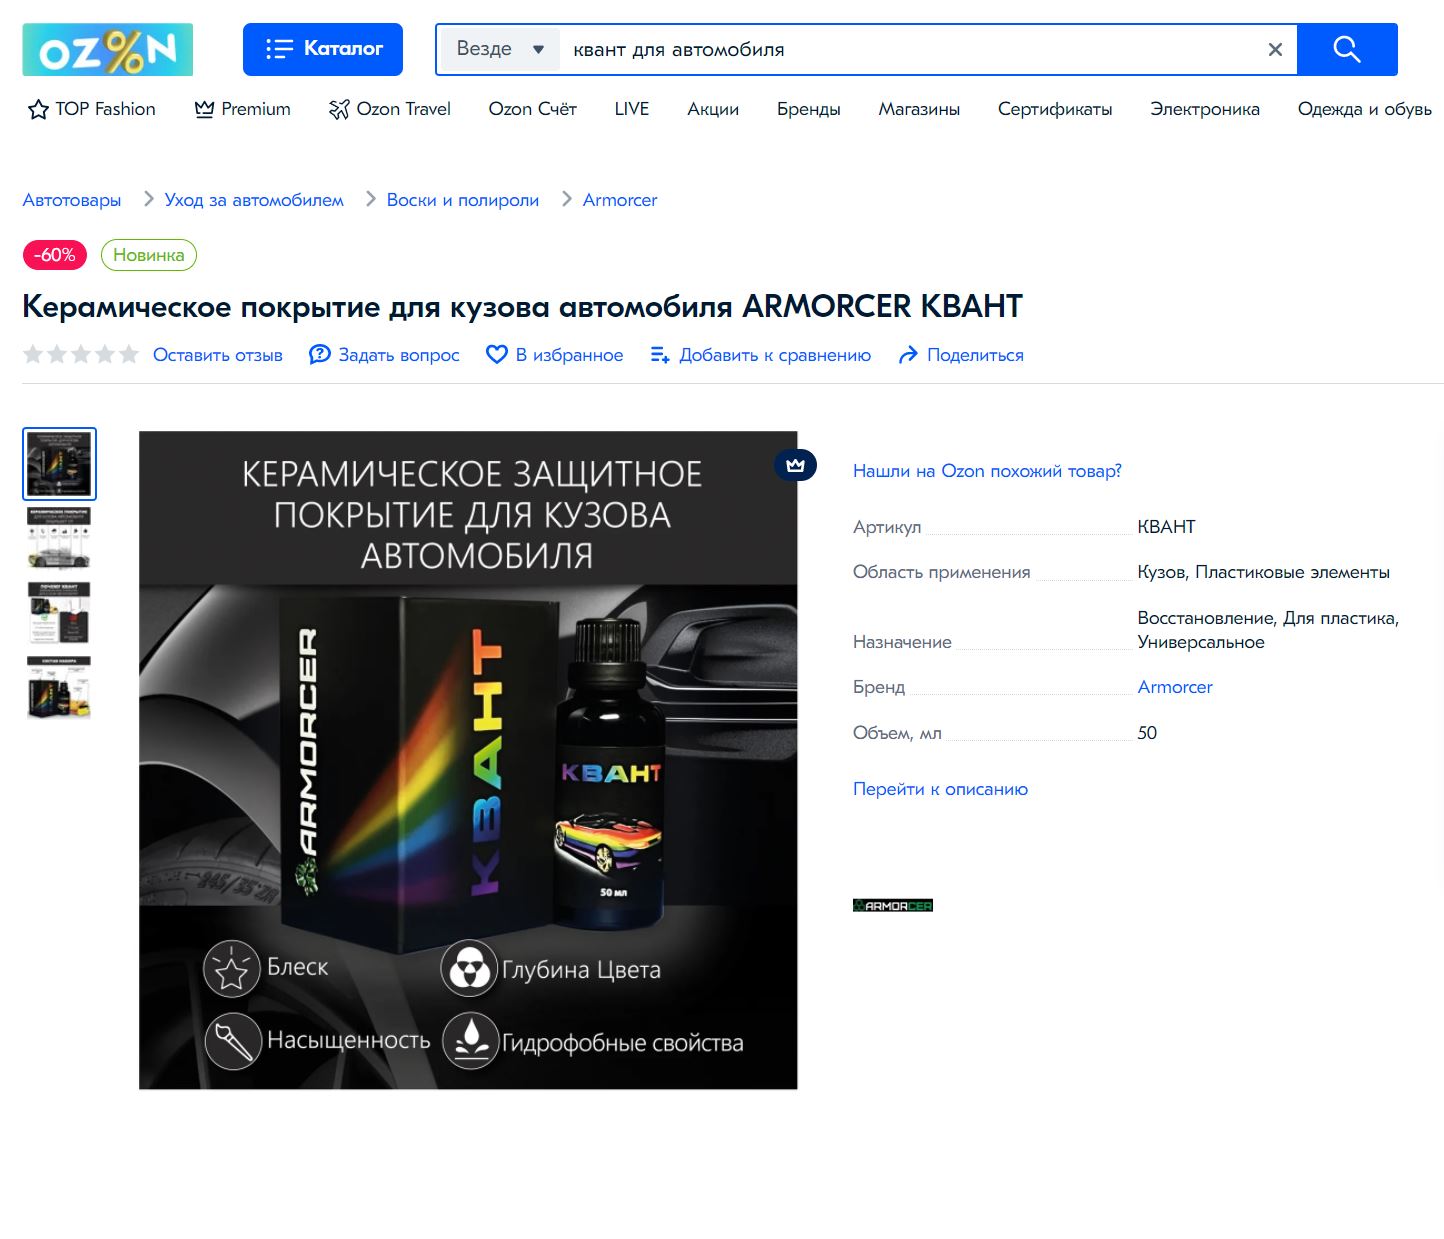This screenshot has width=1444, height=1239.
Task: Click the -60% discount badge
Action: (x=55, y=255)
